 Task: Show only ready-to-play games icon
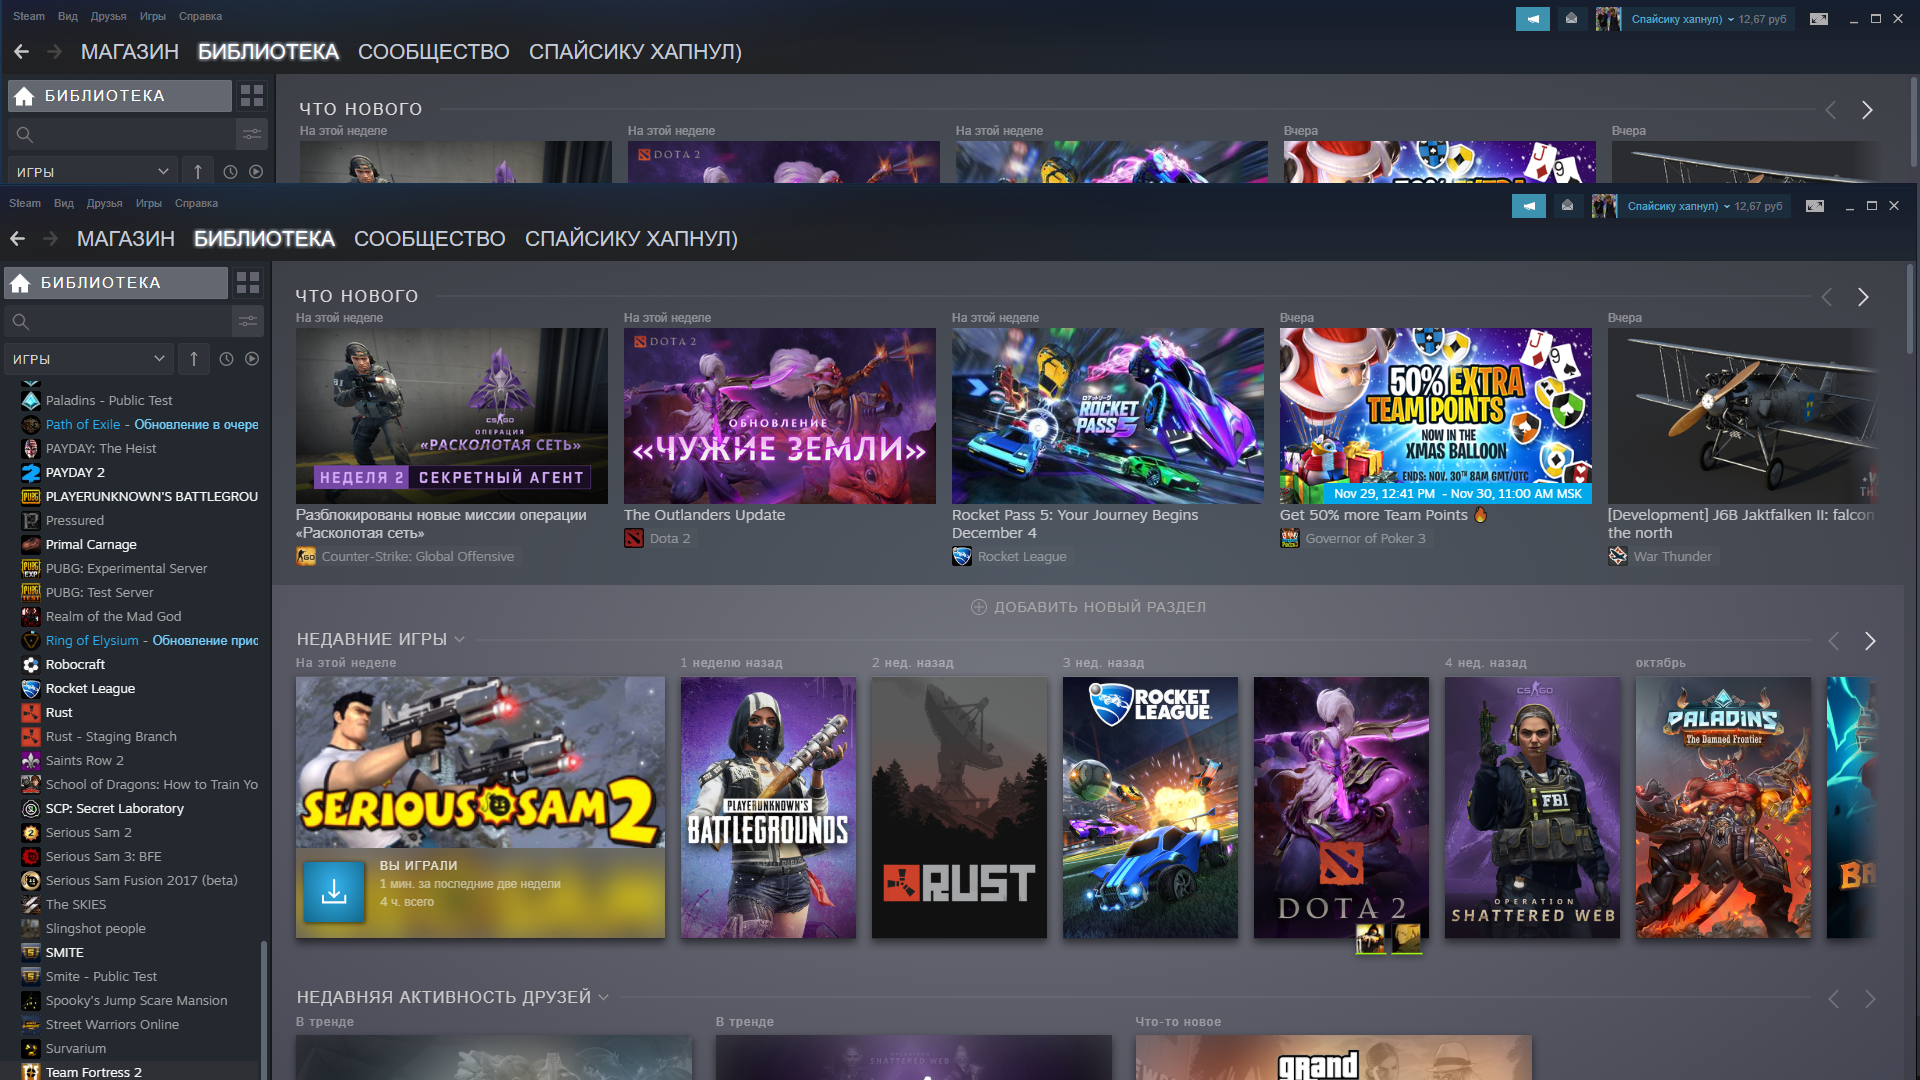point(252,359)
